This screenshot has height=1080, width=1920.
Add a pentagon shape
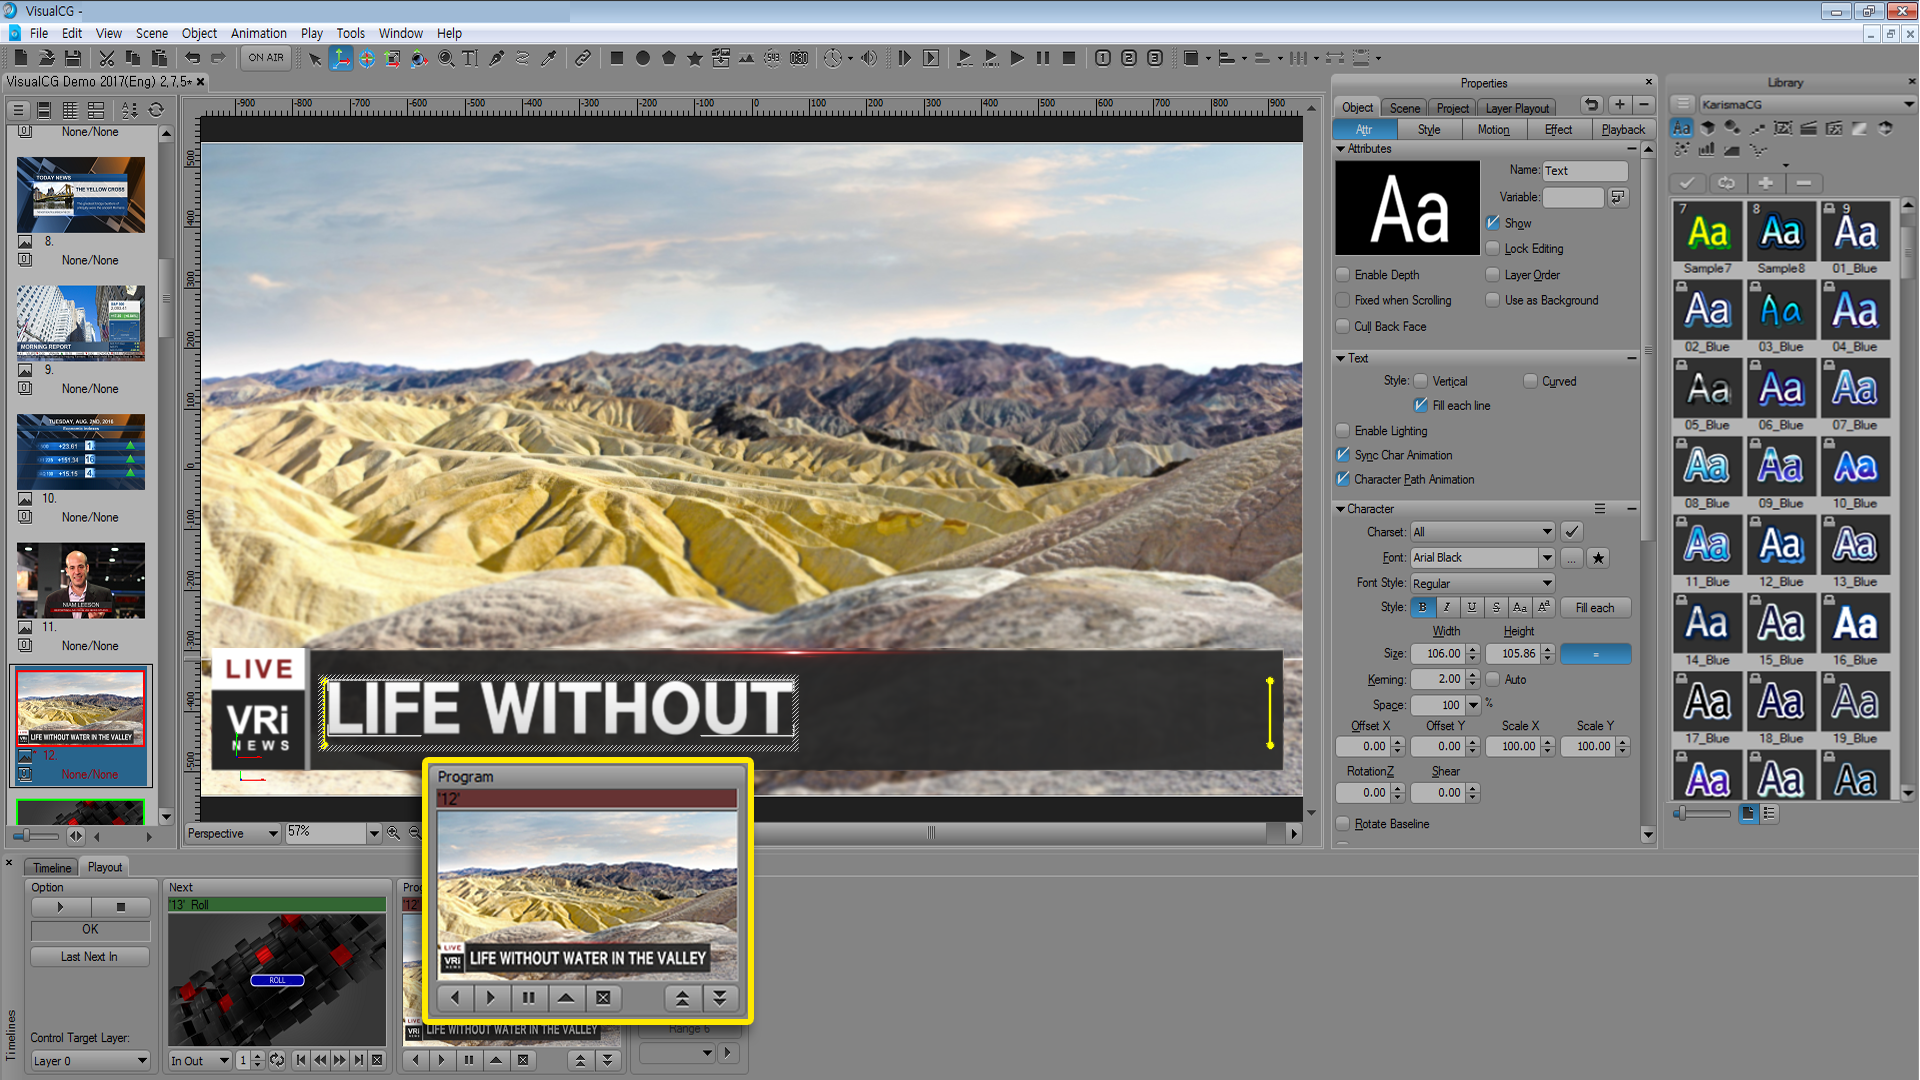669,58
